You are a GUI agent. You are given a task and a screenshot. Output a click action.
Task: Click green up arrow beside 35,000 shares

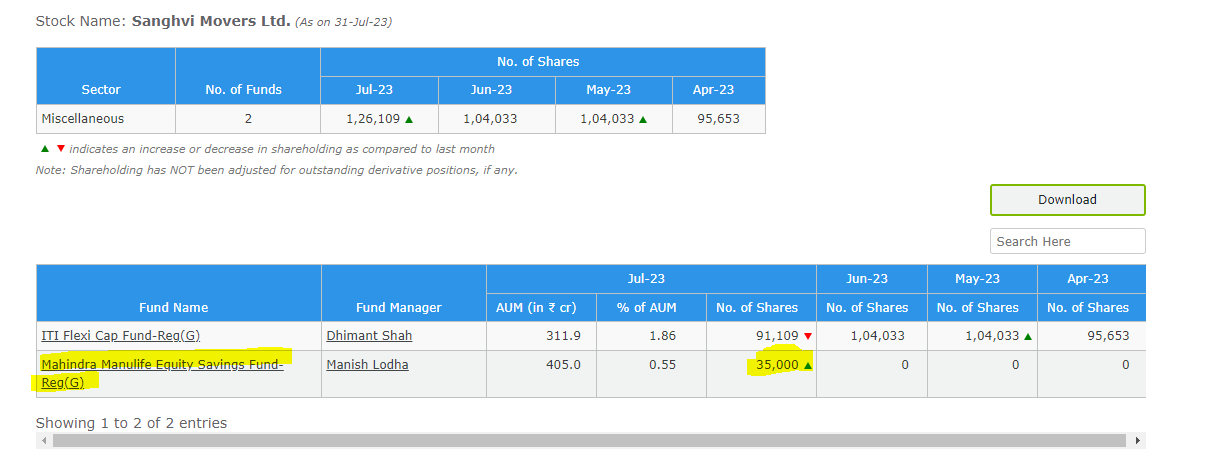click(x=808, y=365)
